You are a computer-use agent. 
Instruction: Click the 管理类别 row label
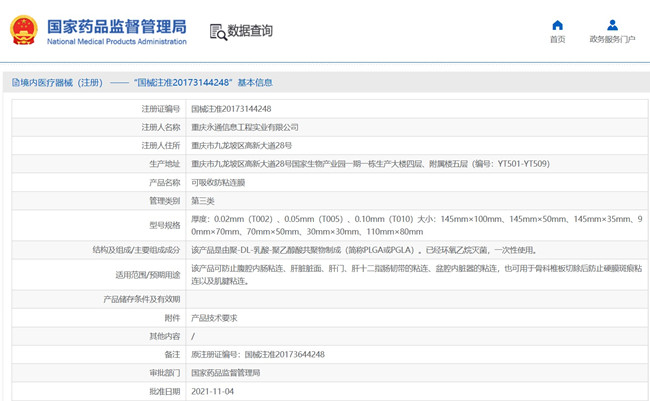165,201
